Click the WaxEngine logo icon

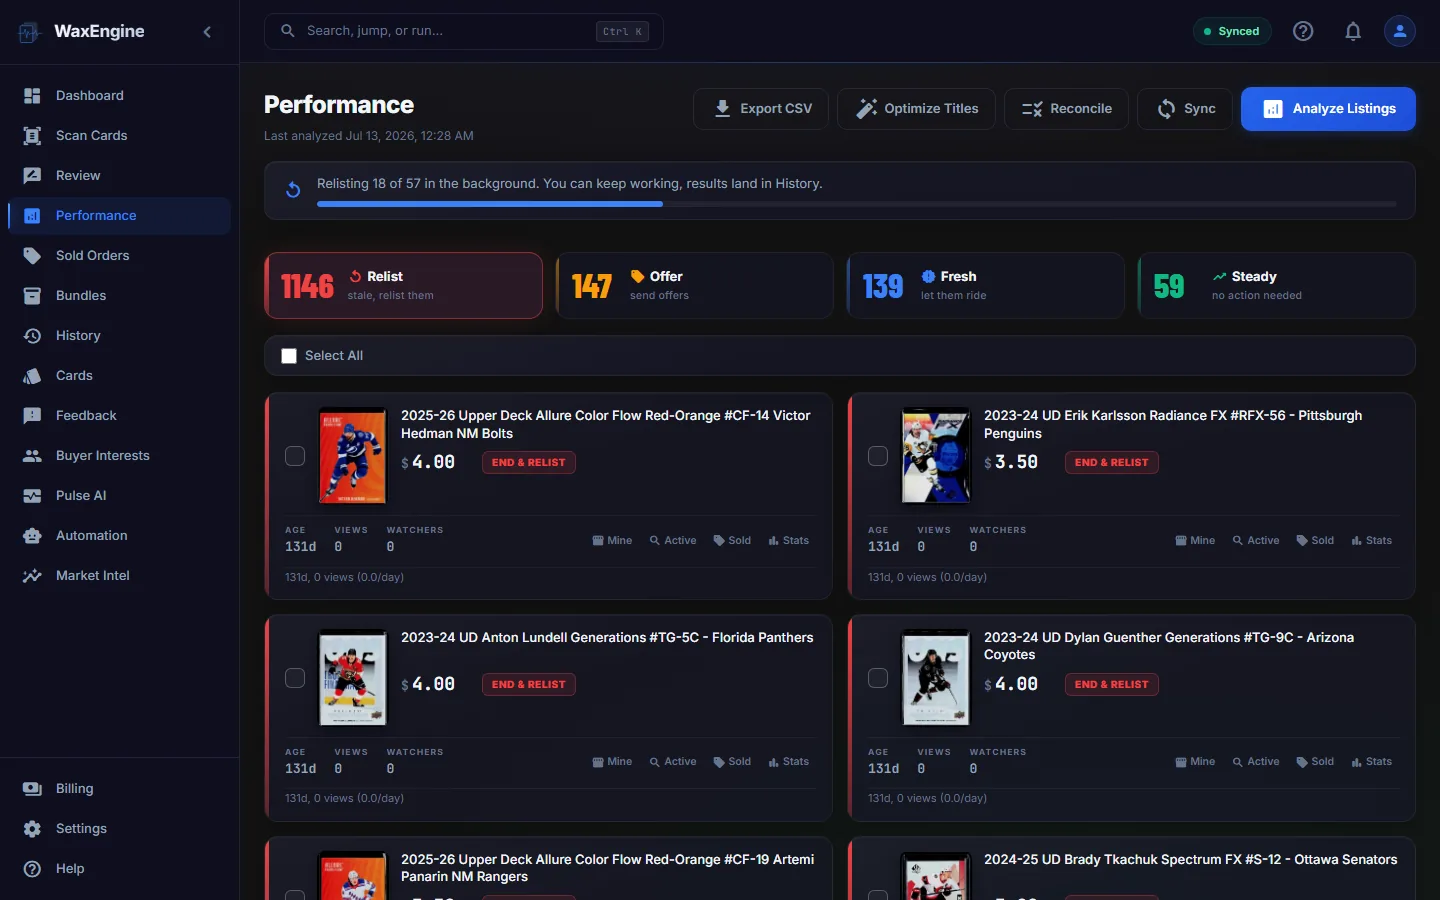(29, 32)
